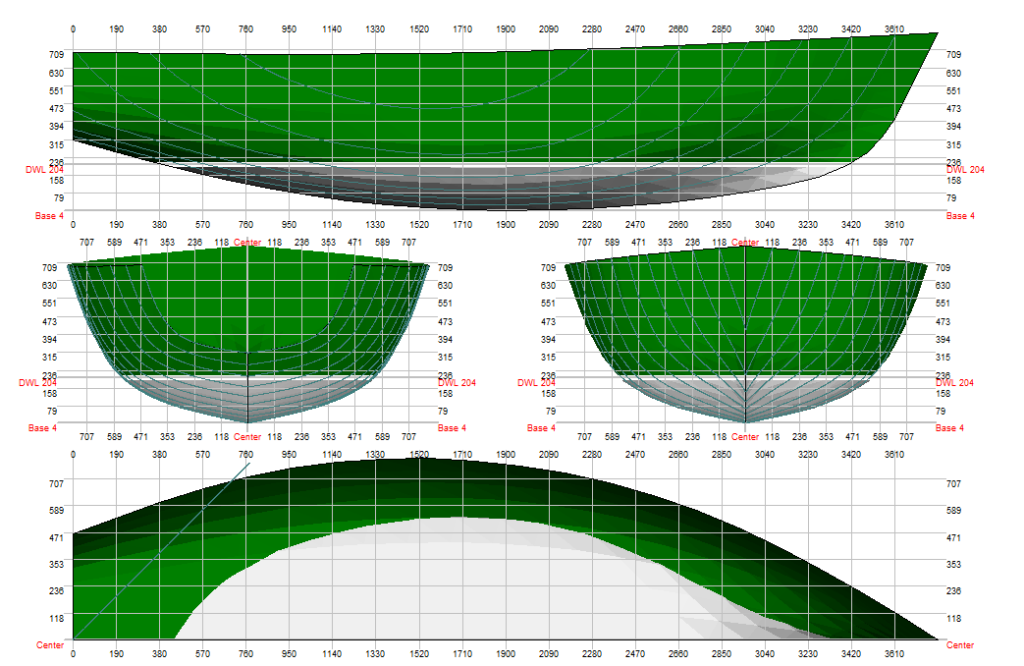Select the red Base 4 label left of the left body plan
Image resolution: width=1024 pixels, height=666 pixels.
tap(44, 428)
